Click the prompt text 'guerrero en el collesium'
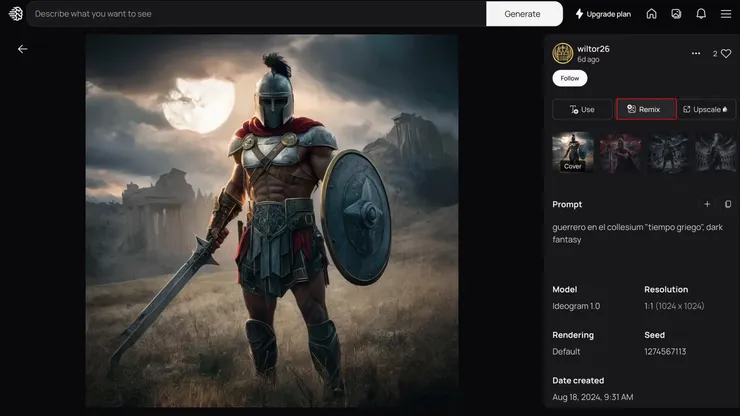The width and height of the screenshot is (740, 416). (597, 227)
